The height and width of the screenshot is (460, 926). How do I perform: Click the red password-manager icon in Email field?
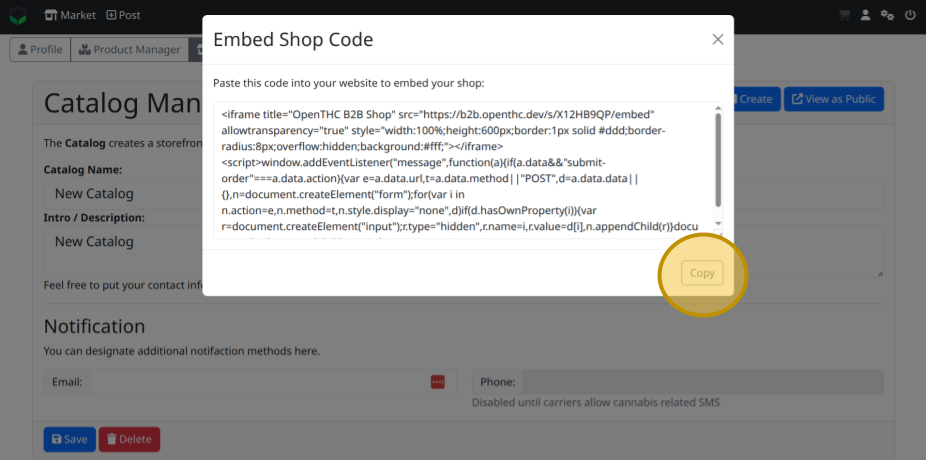tap(438, 382)
